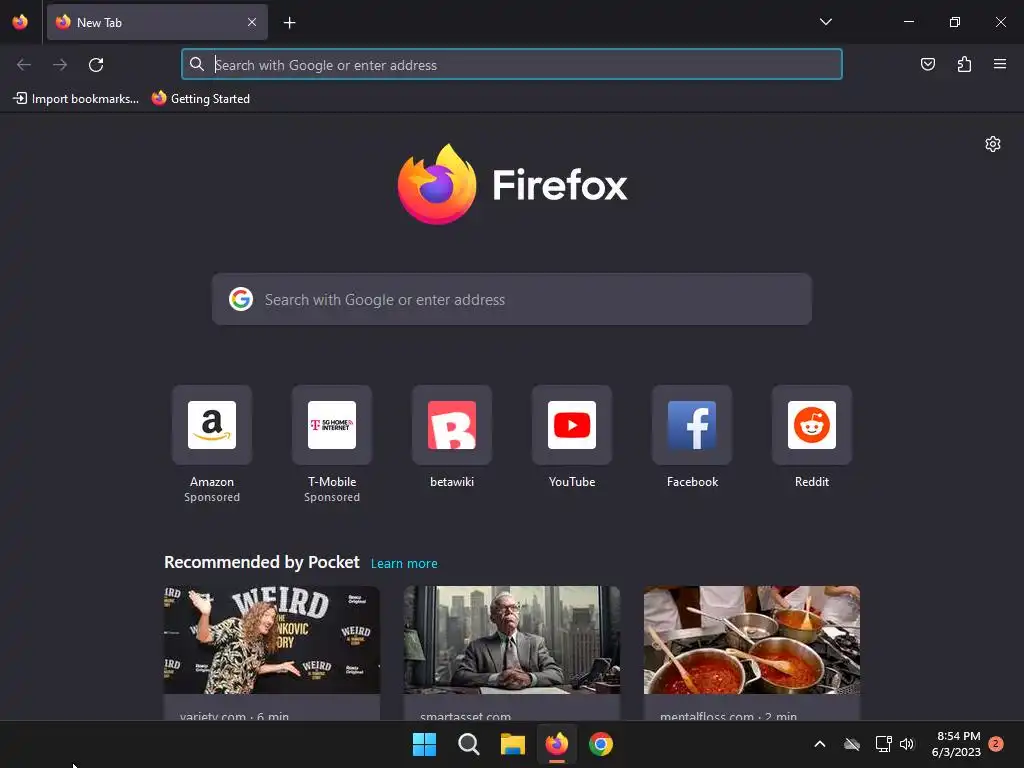1024x768 pixels.
Task: Click the Recommended by Pocket heading
Action: (x=262, y=562)
